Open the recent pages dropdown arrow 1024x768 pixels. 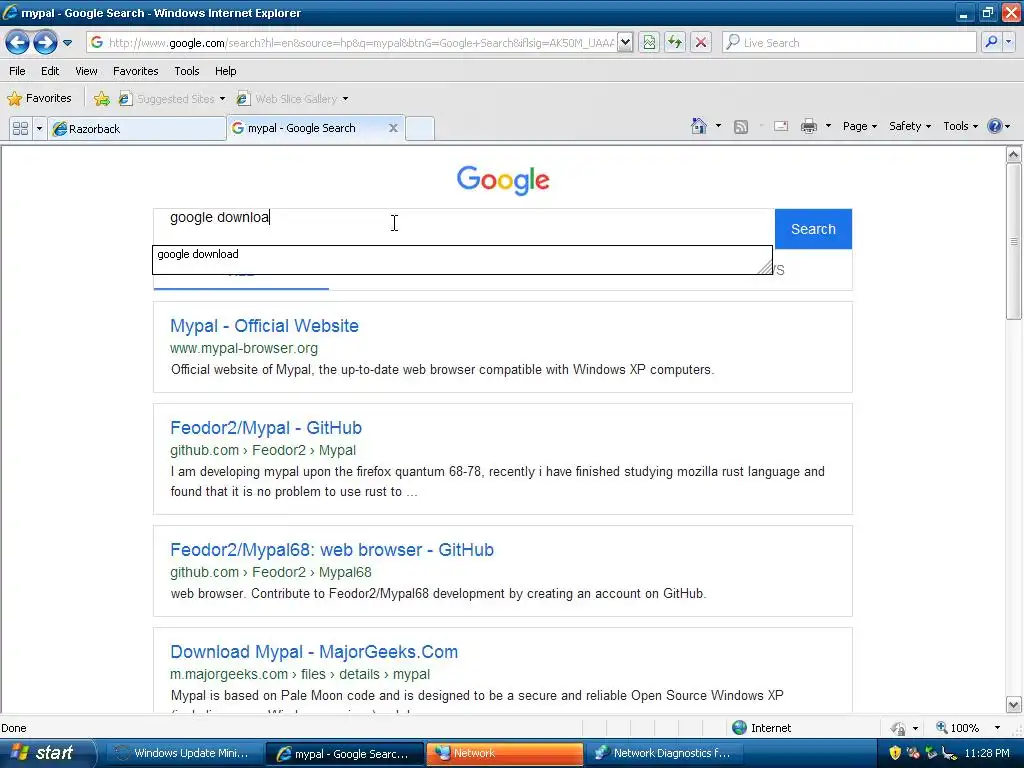pos(67,43)
